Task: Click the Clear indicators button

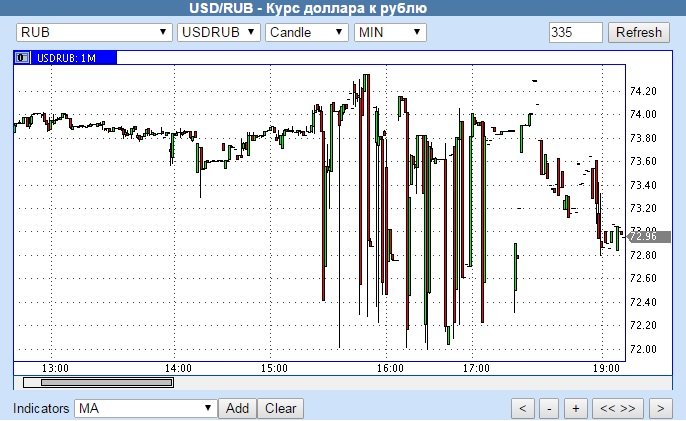Action: pos(280,408)
